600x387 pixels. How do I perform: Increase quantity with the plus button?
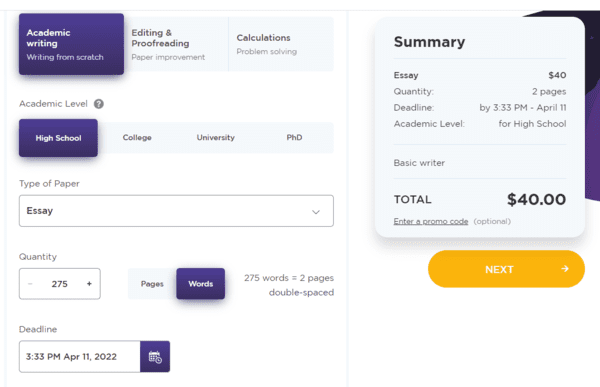89,284
